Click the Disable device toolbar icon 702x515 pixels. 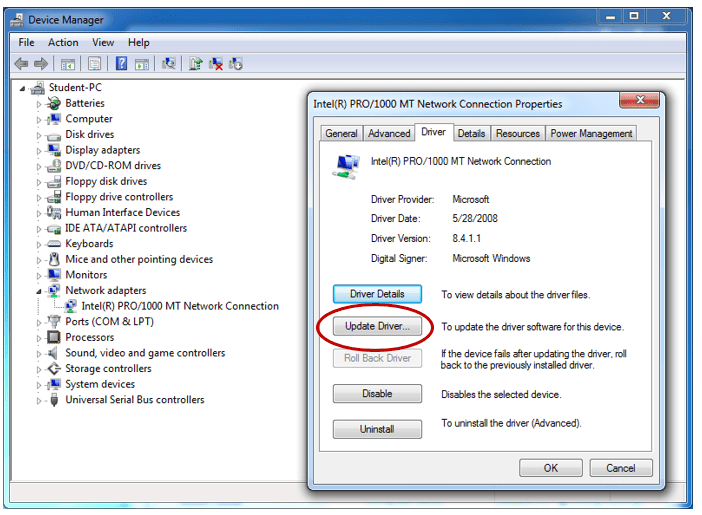(x=236, y=64)
